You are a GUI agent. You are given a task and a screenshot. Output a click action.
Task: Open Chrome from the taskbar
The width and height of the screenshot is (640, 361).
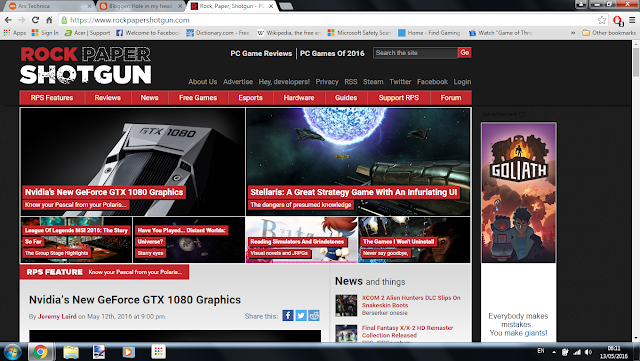pyautogui.click(x=40, y=352)
